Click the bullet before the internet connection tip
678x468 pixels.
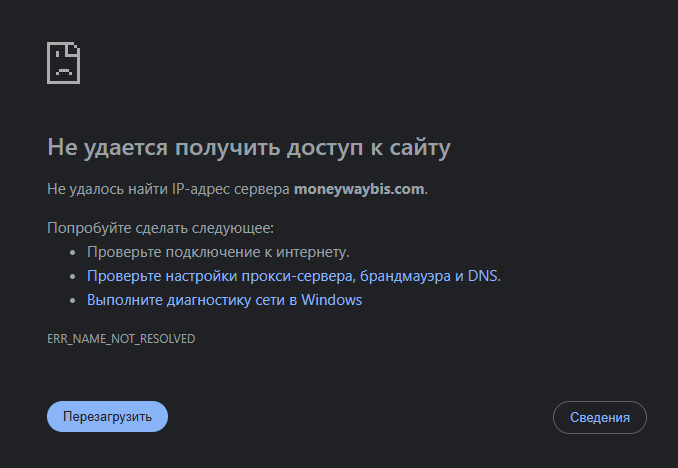[x=73, y=252]
